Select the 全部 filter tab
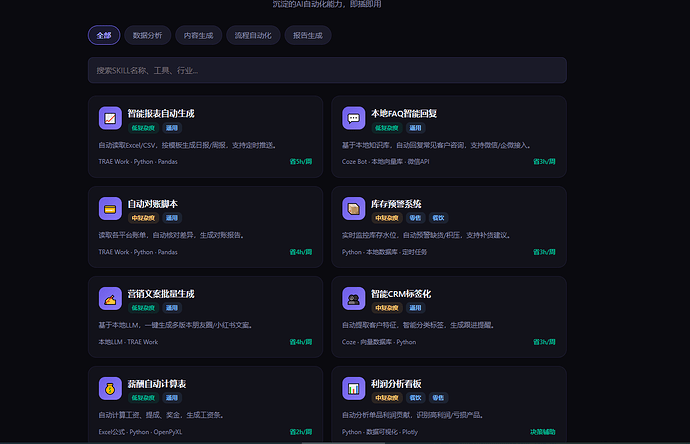 pos(104,35)
